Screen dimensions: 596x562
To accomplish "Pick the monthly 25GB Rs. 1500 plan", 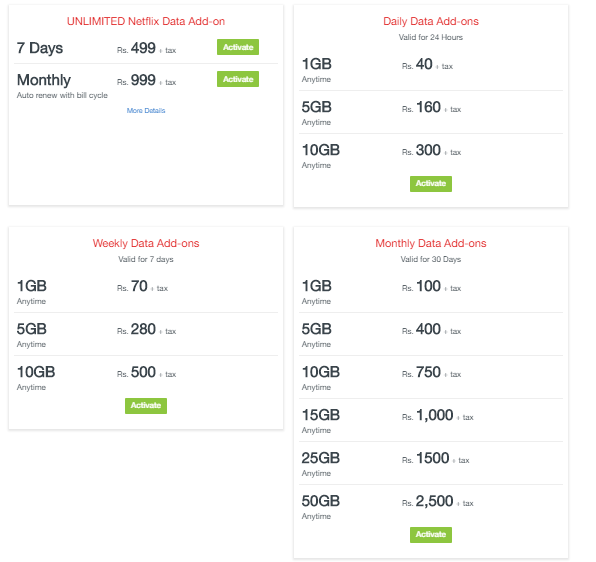I will coord(431,463).
